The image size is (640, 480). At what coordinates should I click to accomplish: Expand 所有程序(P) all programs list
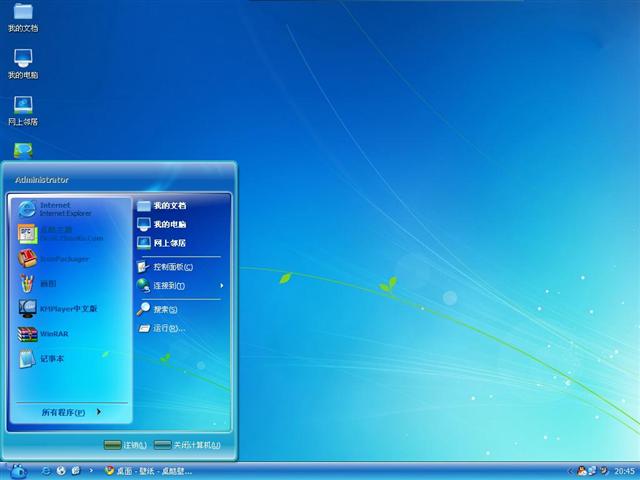(71, 412)
